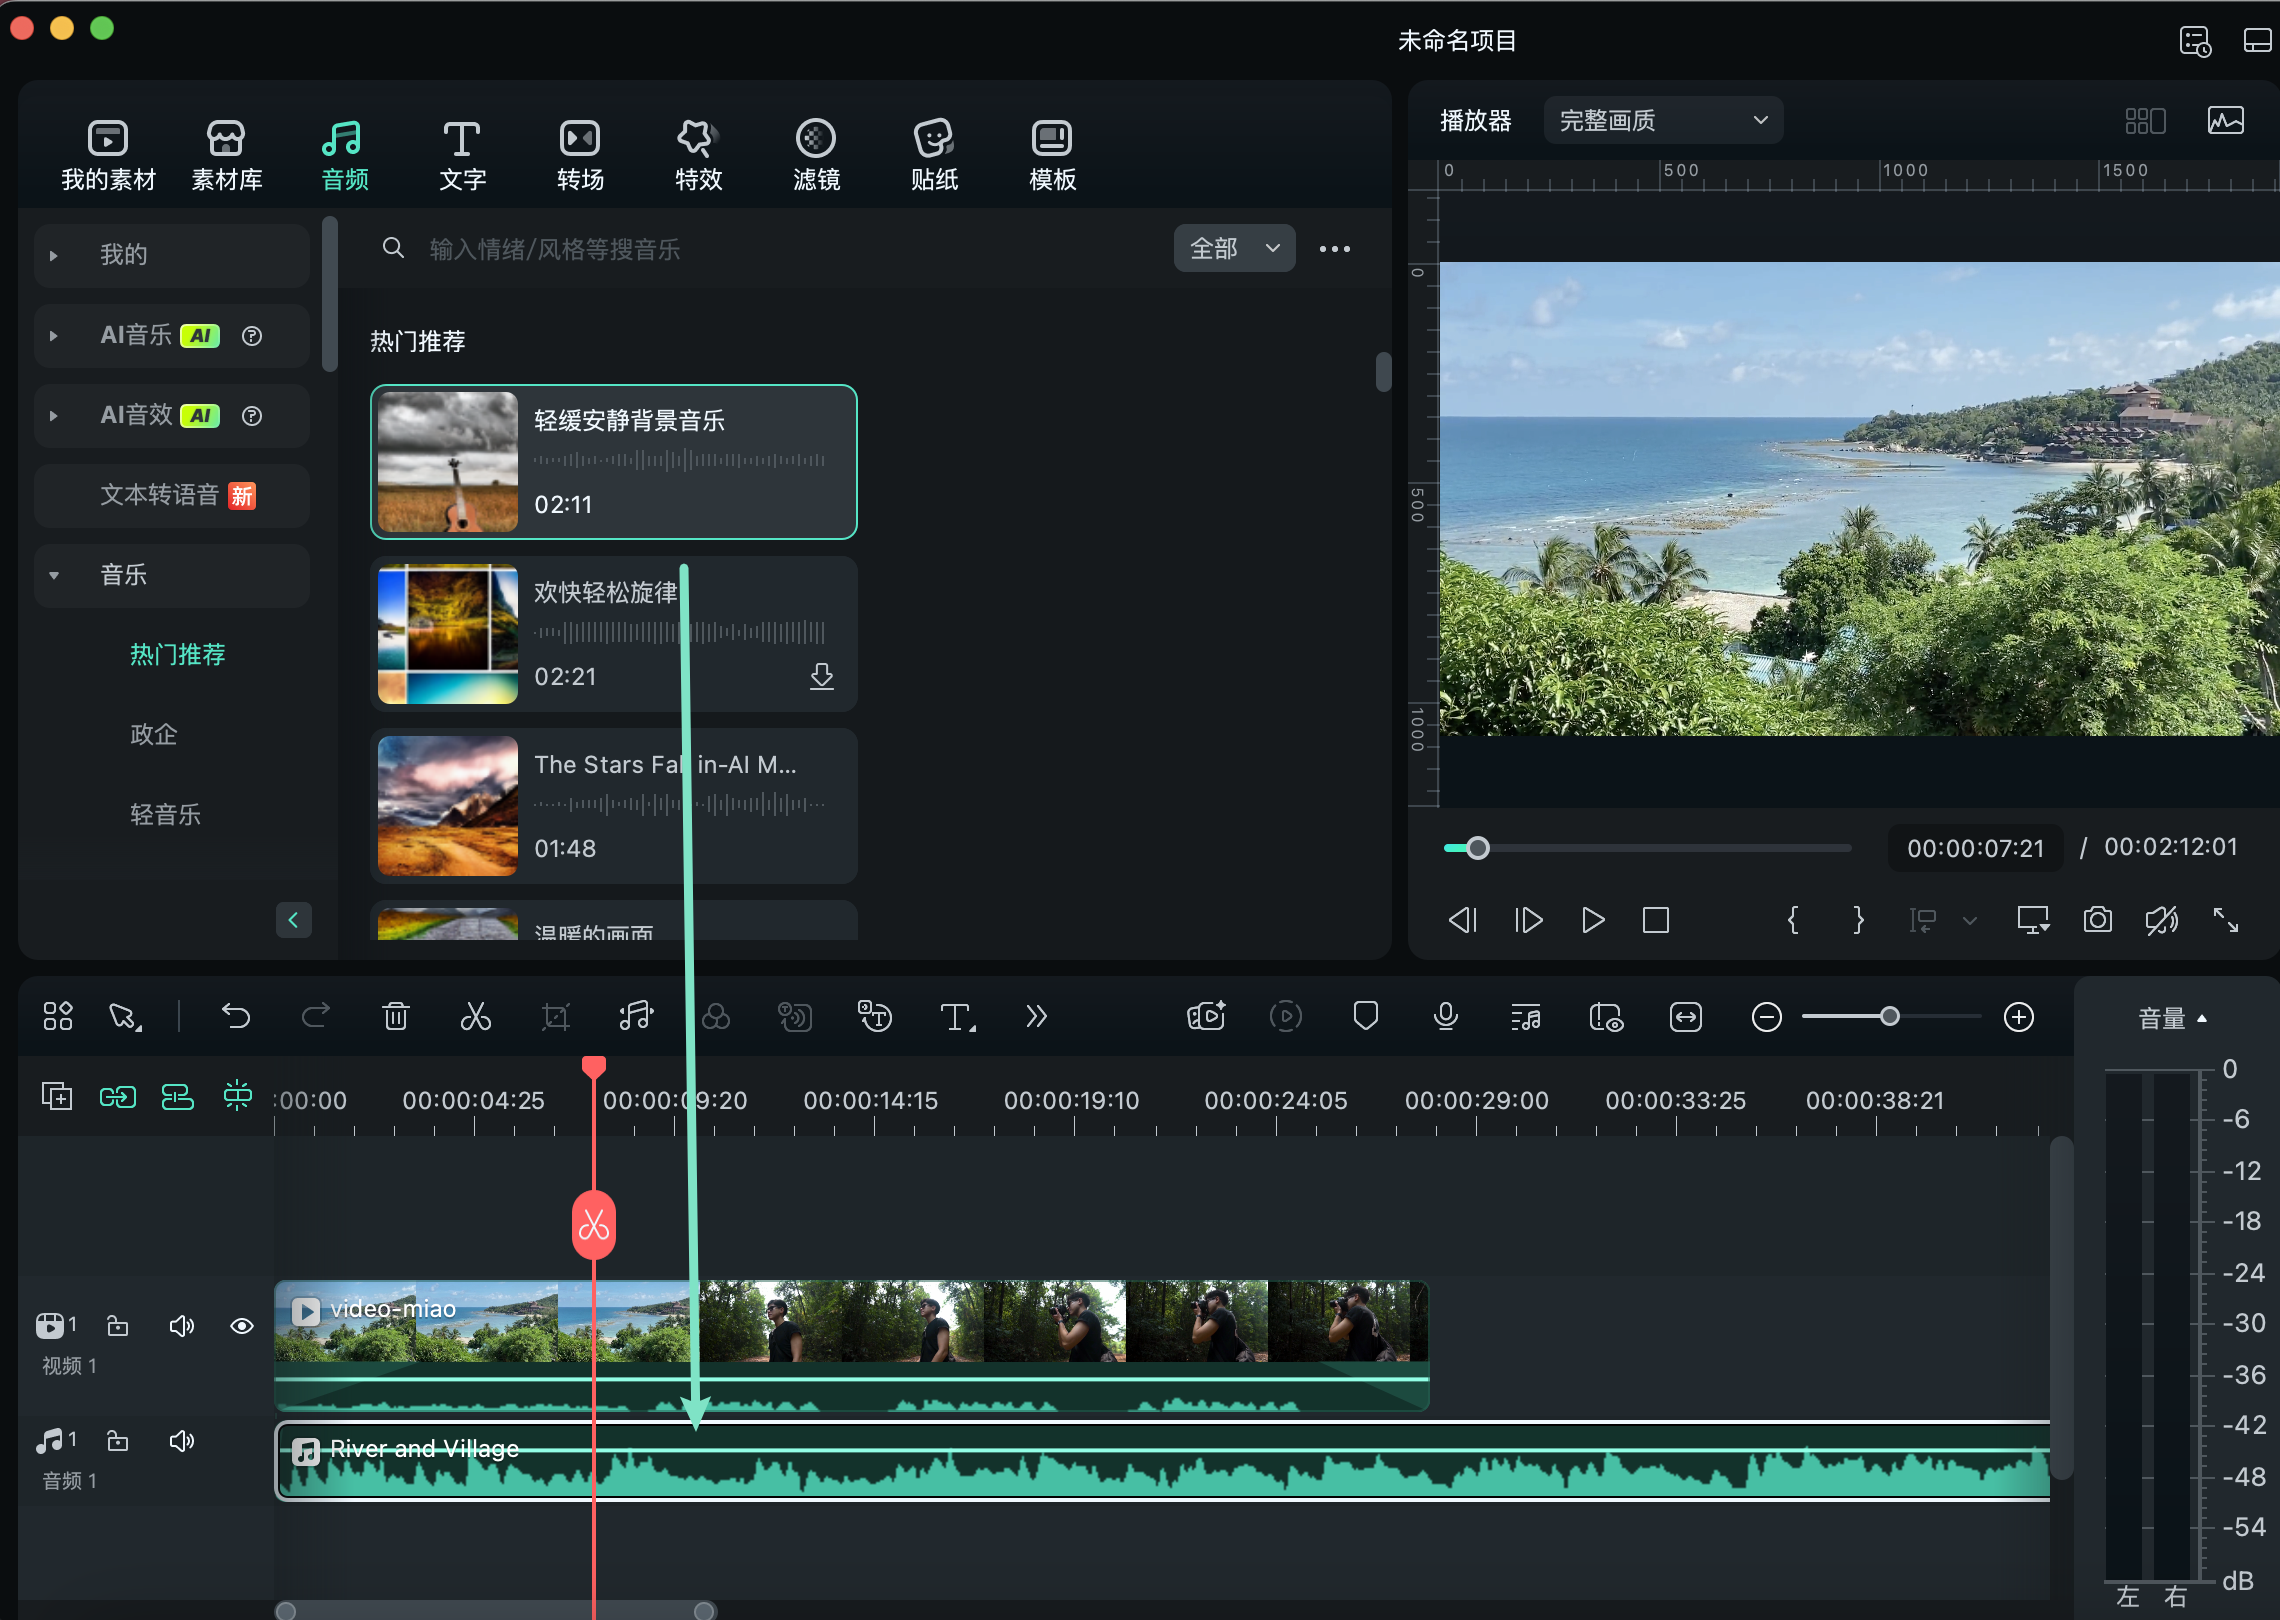This screenshot has width=2280, height=1620.
Task: Open the 全部 filter dropdown
Action: (x=1234, y=249)
